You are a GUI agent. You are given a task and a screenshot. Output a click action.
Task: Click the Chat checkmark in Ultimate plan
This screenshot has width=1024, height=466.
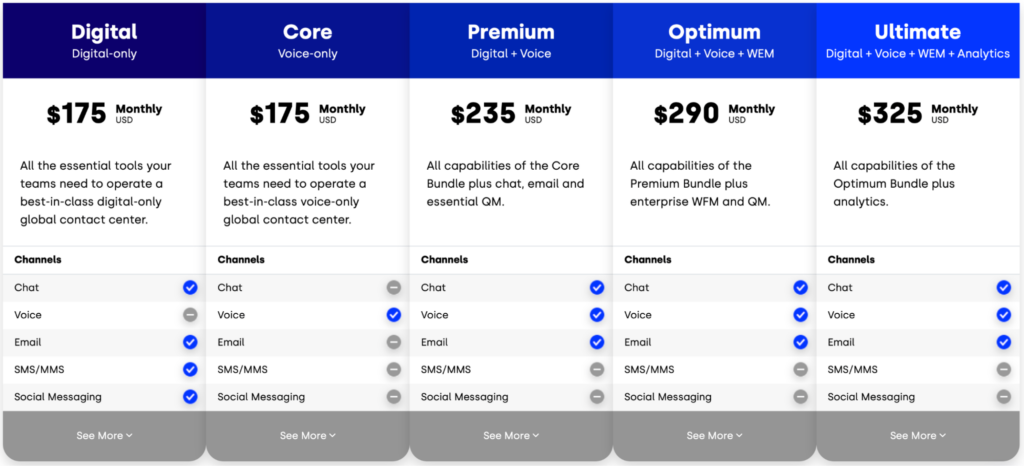click(1004, 288)
